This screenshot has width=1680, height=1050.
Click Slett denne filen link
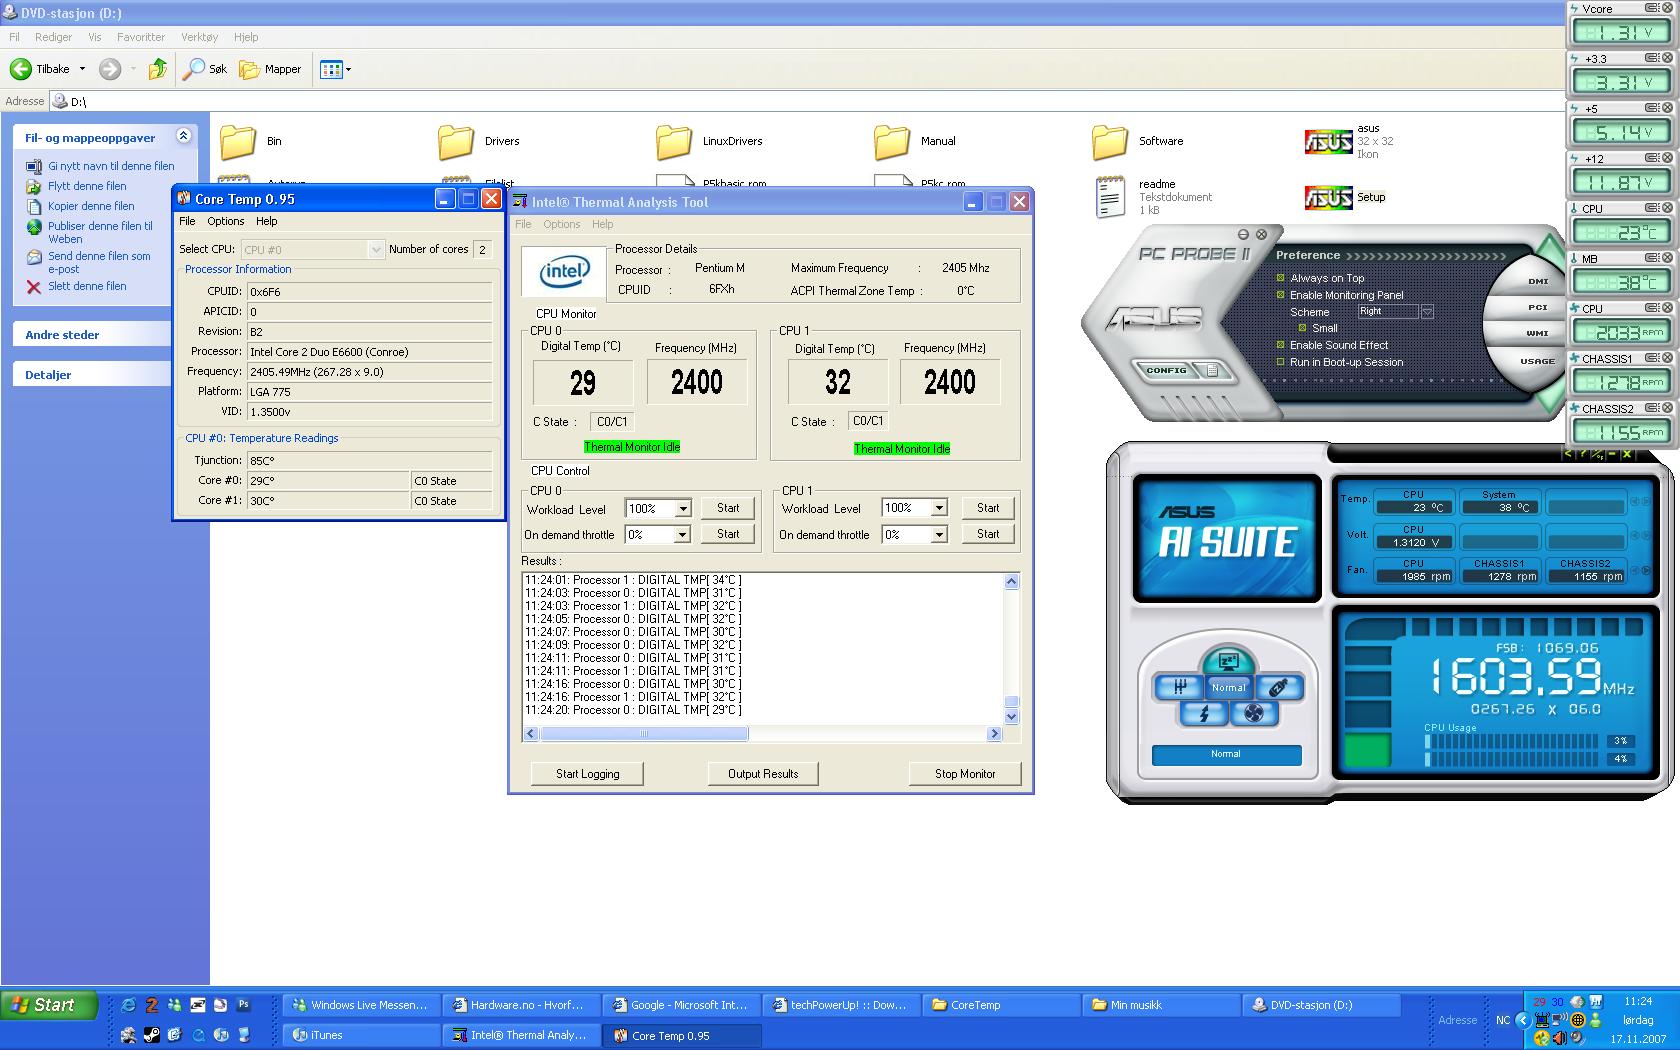pos(87,286)
